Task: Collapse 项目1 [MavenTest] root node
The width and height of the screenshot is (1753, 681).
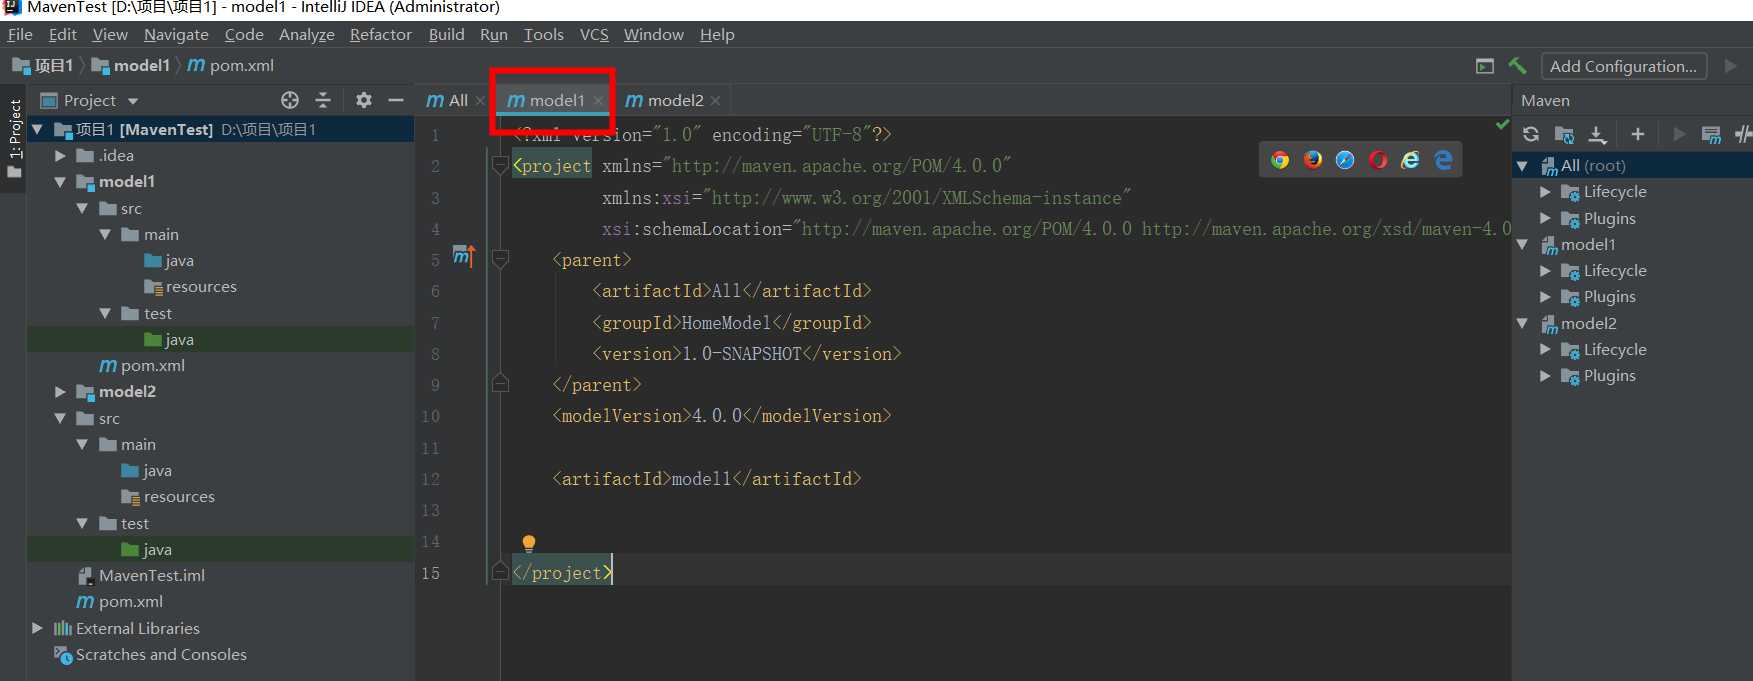Action: 37,129
